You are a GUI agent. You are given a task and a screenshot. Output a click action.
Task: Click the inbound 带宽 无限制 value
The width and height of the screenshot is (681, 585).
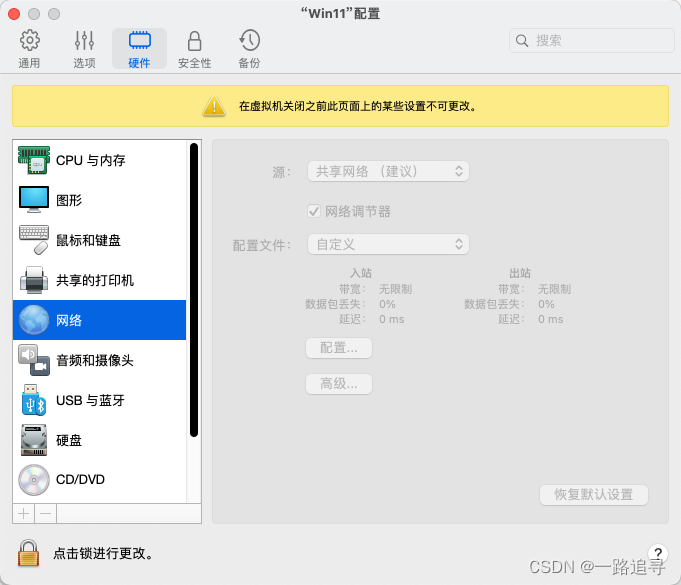(x=395, y=289)
